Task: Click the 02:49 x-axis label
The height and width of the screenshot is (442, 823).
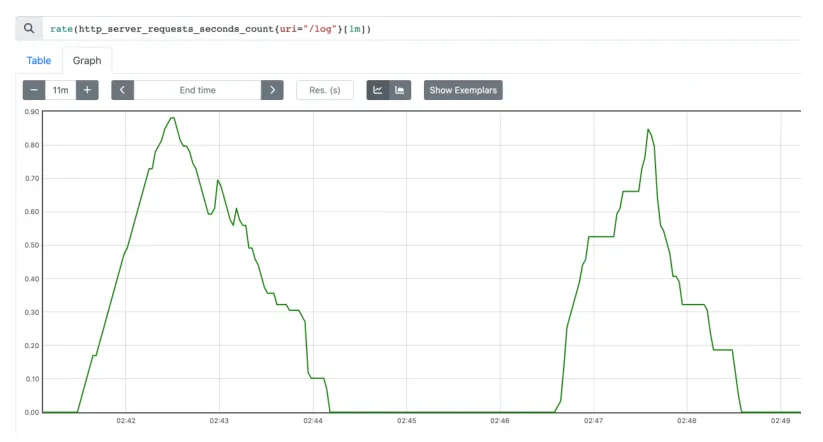Action: coord(780,420)
